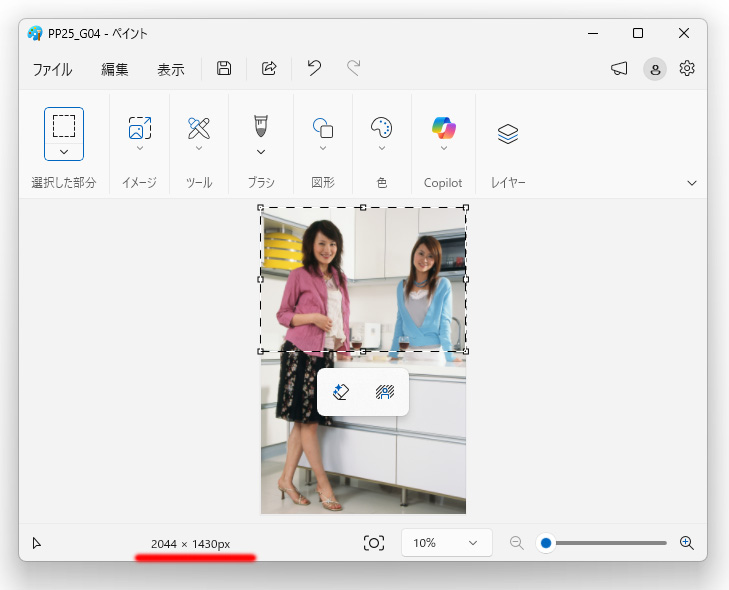The height and width of the screenshot is (590, 729).
Task: Toggle the Layers panel
Action: pos(508,134)
